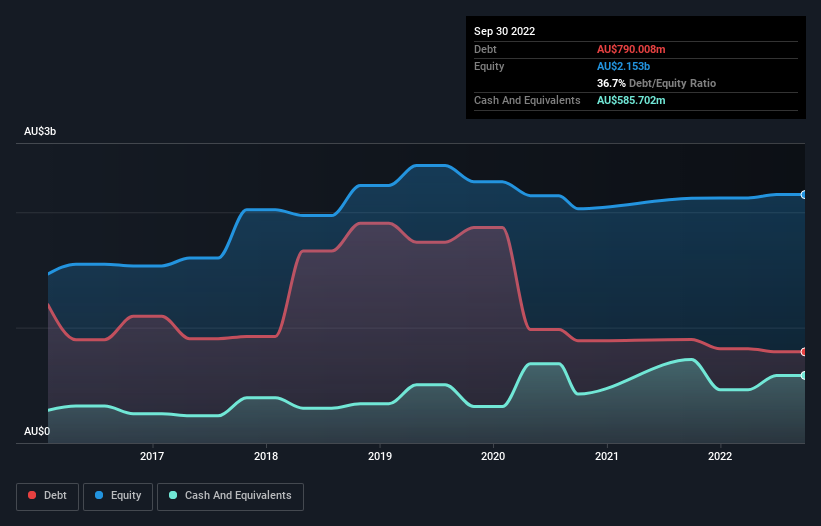Click the 2018 x-axis label
The width and height of the screenshot is (821, 526).
pyautogui.click(x=266, y=456)
